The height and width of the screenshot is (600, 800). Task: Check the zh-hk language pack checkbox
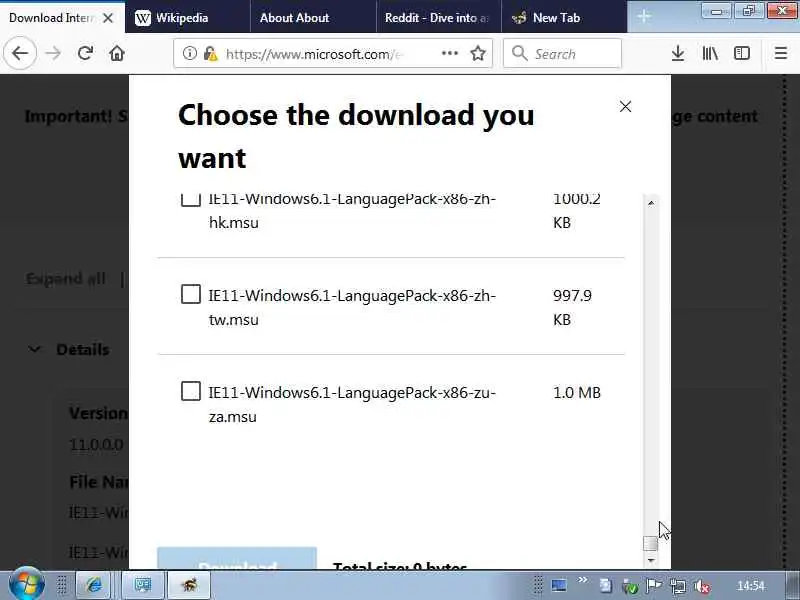[x=191, y=199]
